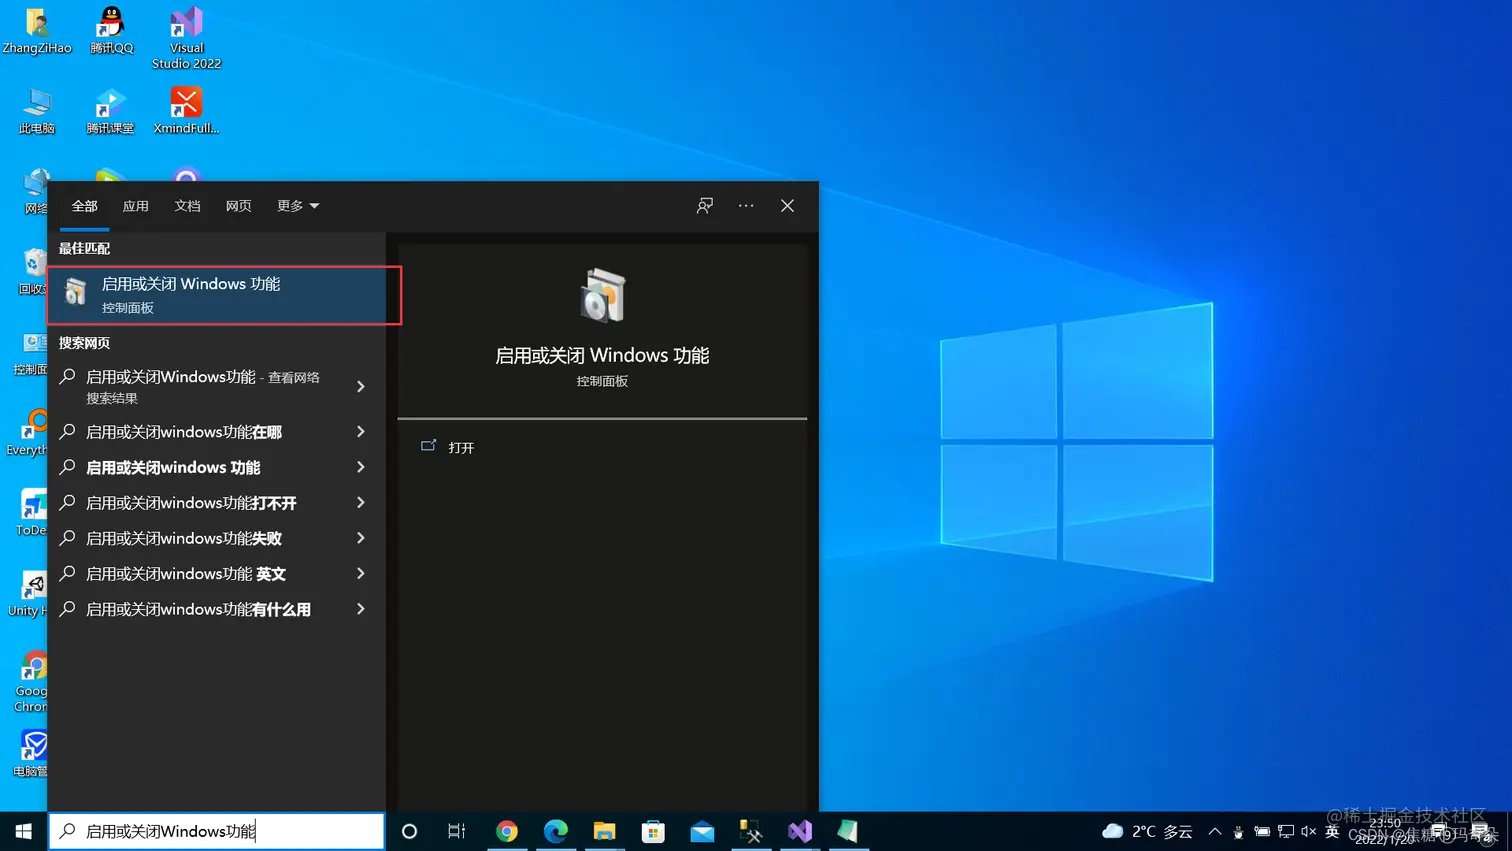Click search box with 启用或关闭Windows功能

tap(217, 831)
